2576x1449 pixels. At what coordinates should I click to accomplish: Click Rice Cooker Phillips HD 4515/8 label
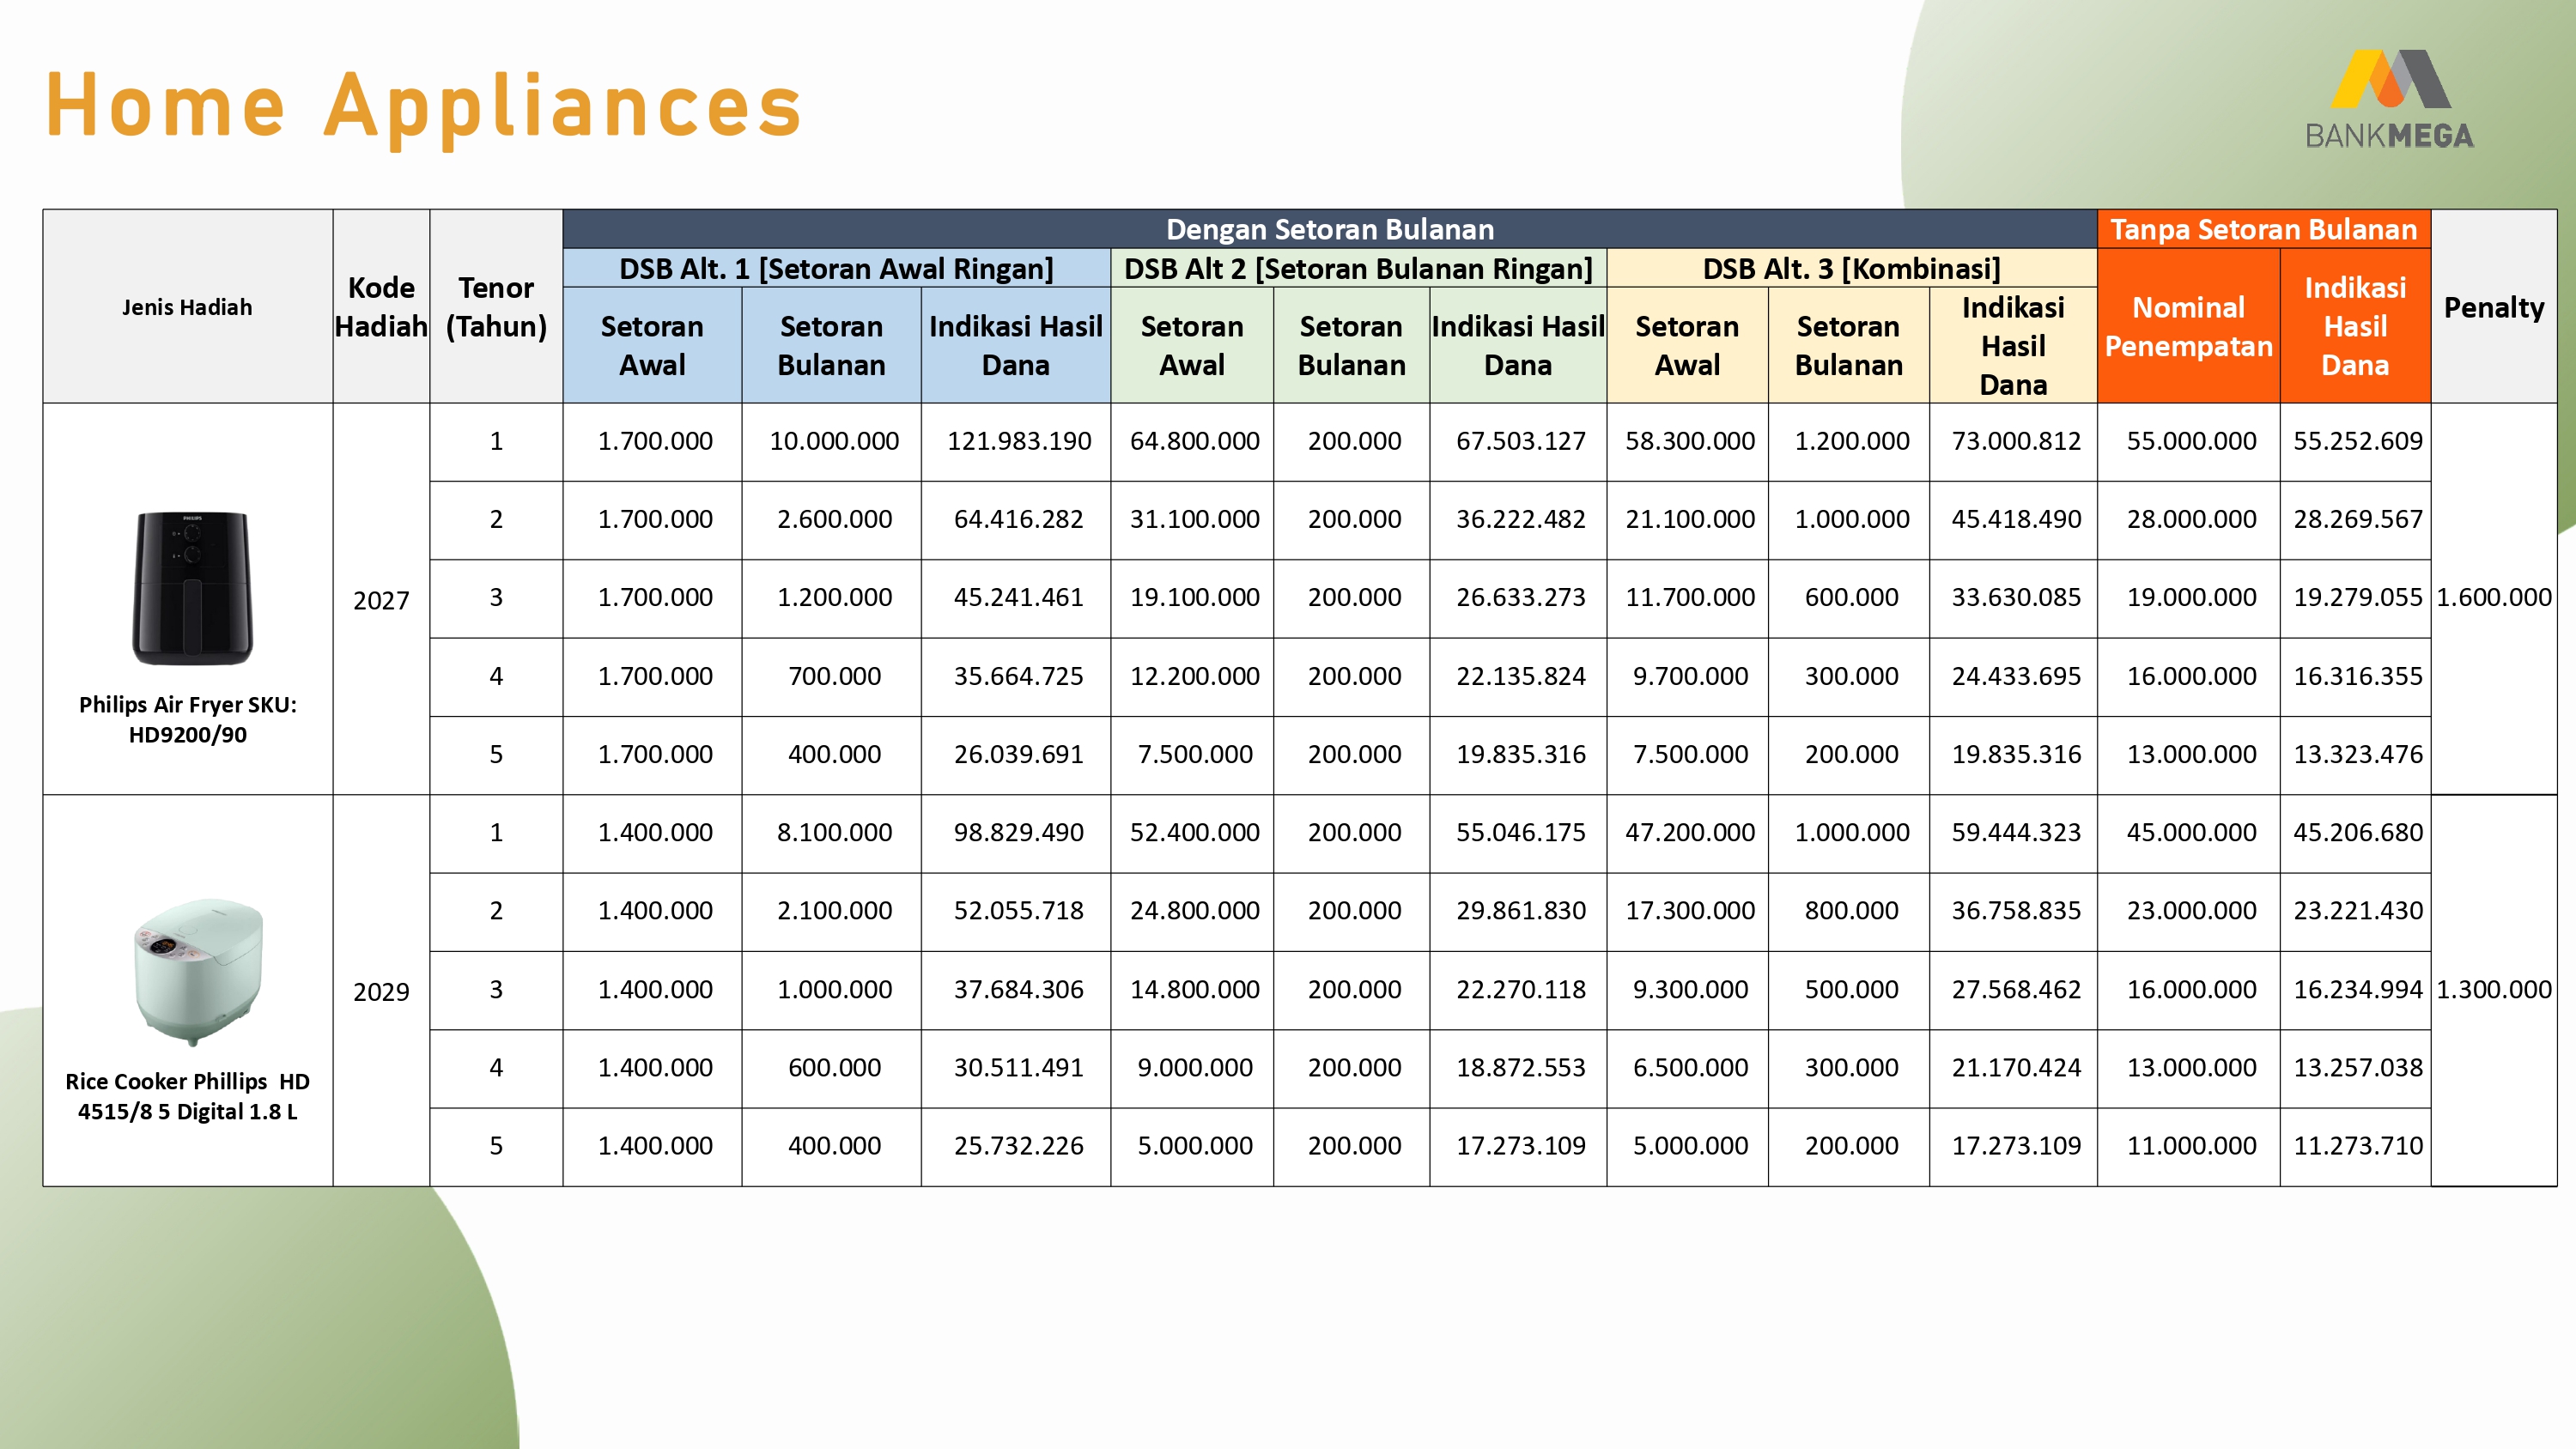pyautogui.click(x=187, y=1096)
